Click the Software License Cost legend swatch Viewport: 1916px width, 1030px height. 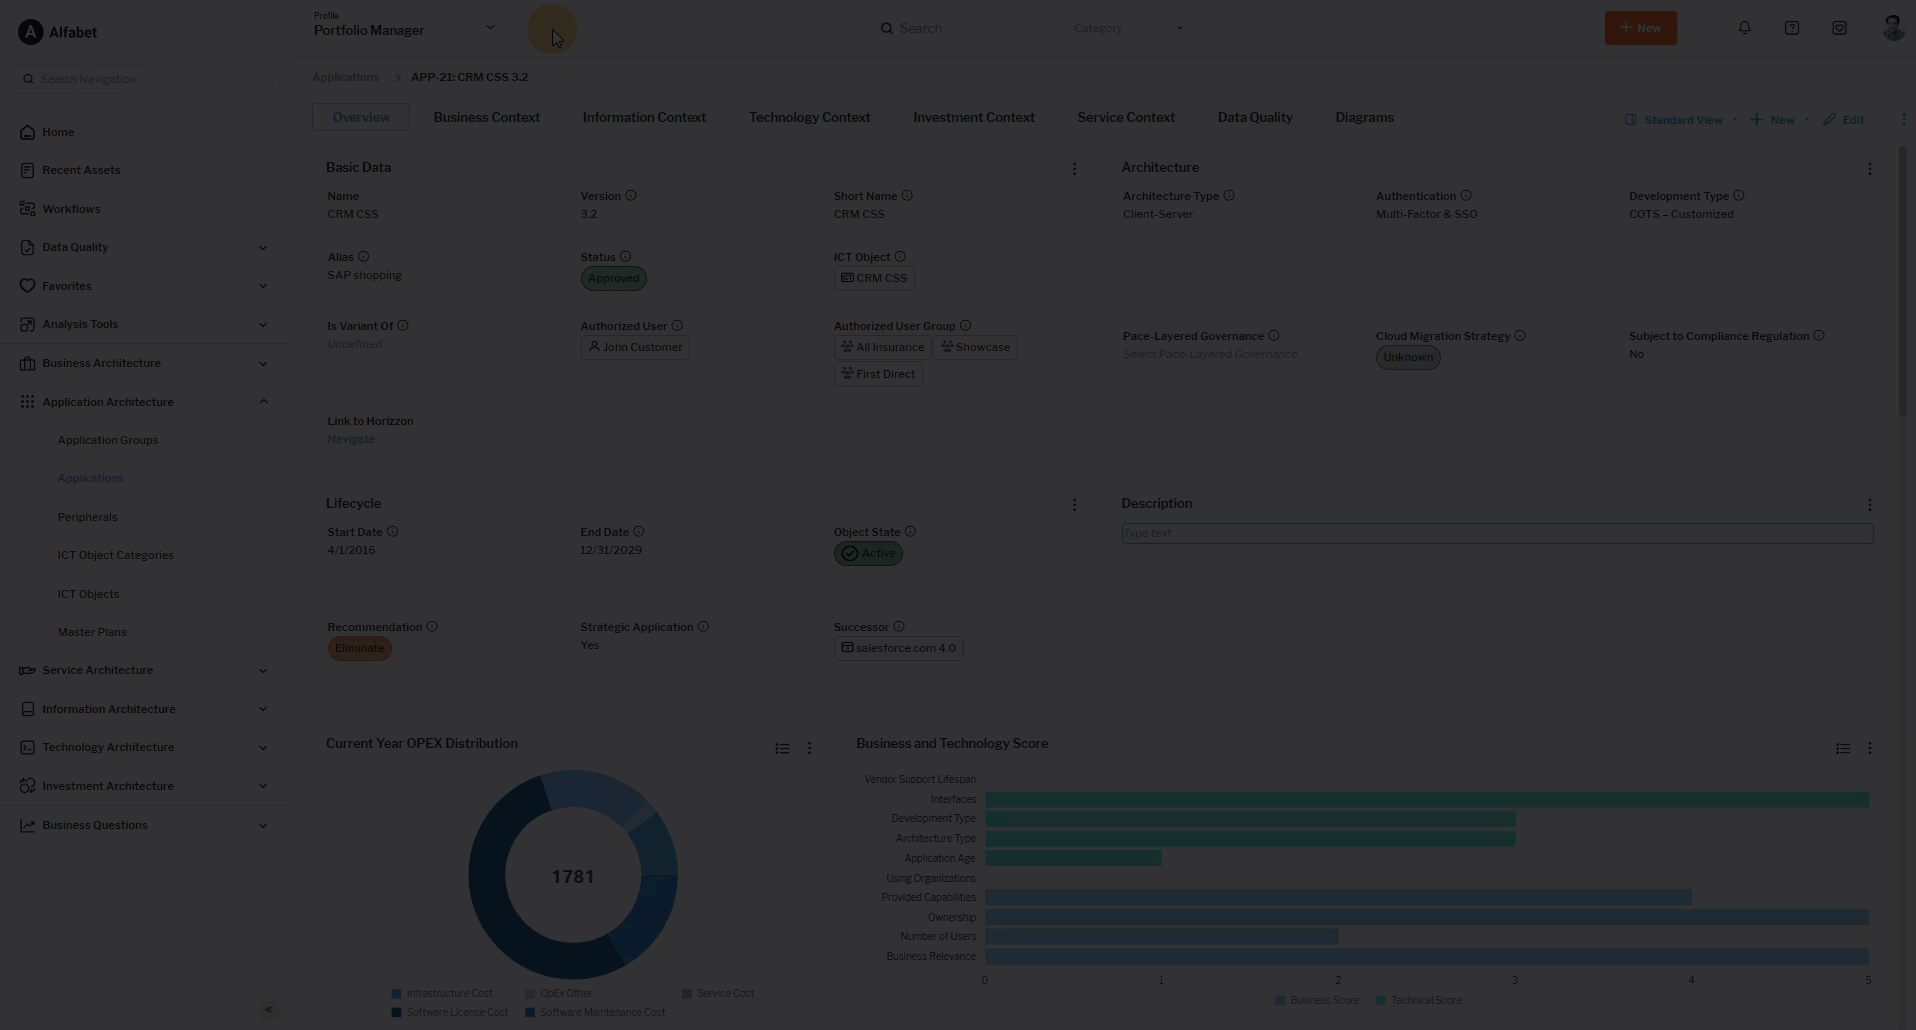(x=397, y=1012)
